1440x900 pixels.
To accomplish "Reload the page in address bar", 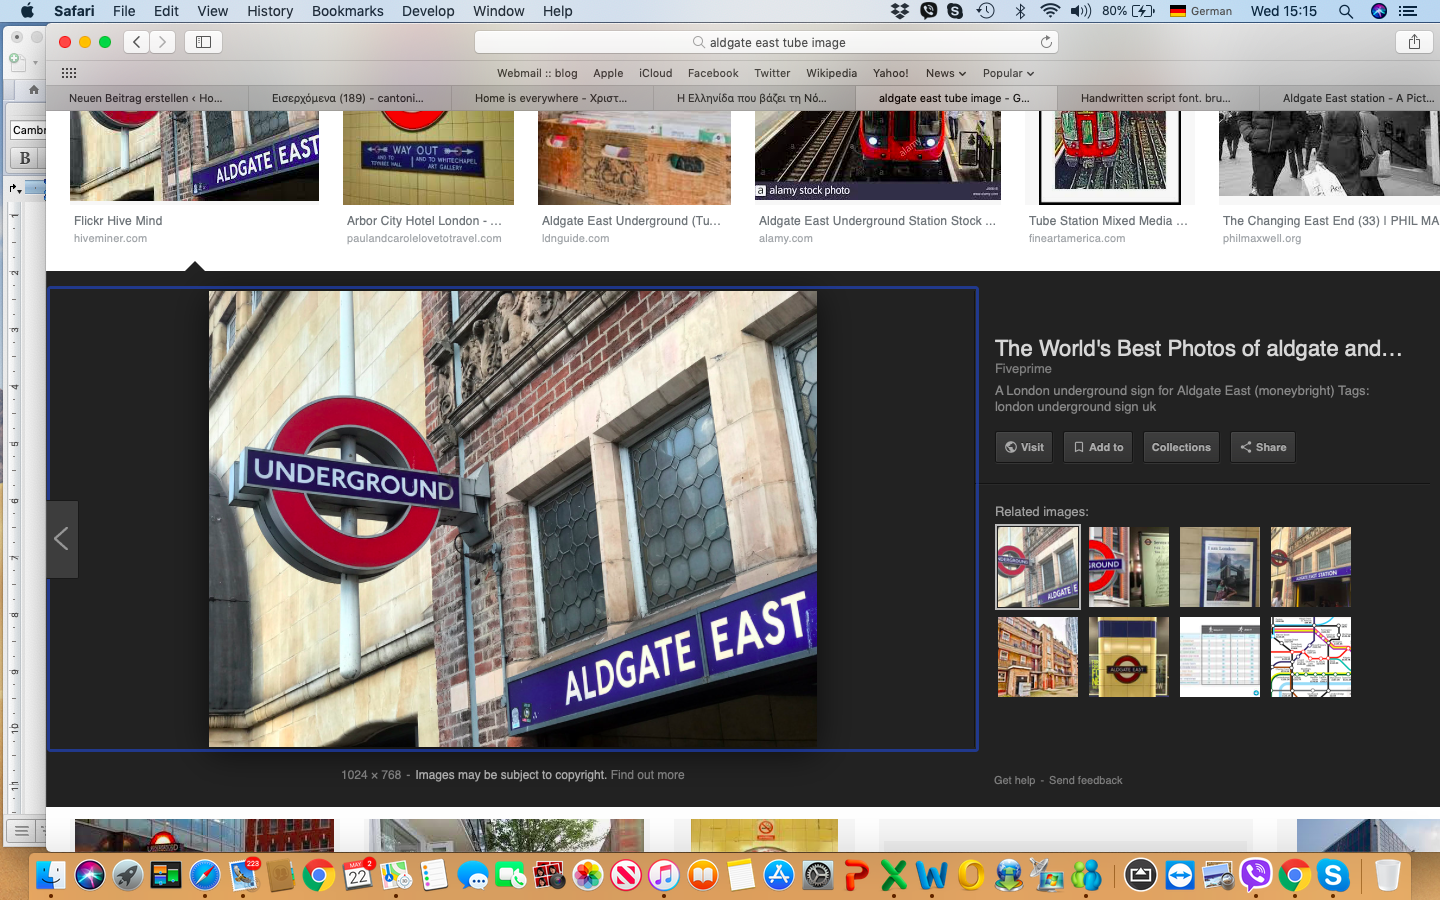I will 1046,42.
